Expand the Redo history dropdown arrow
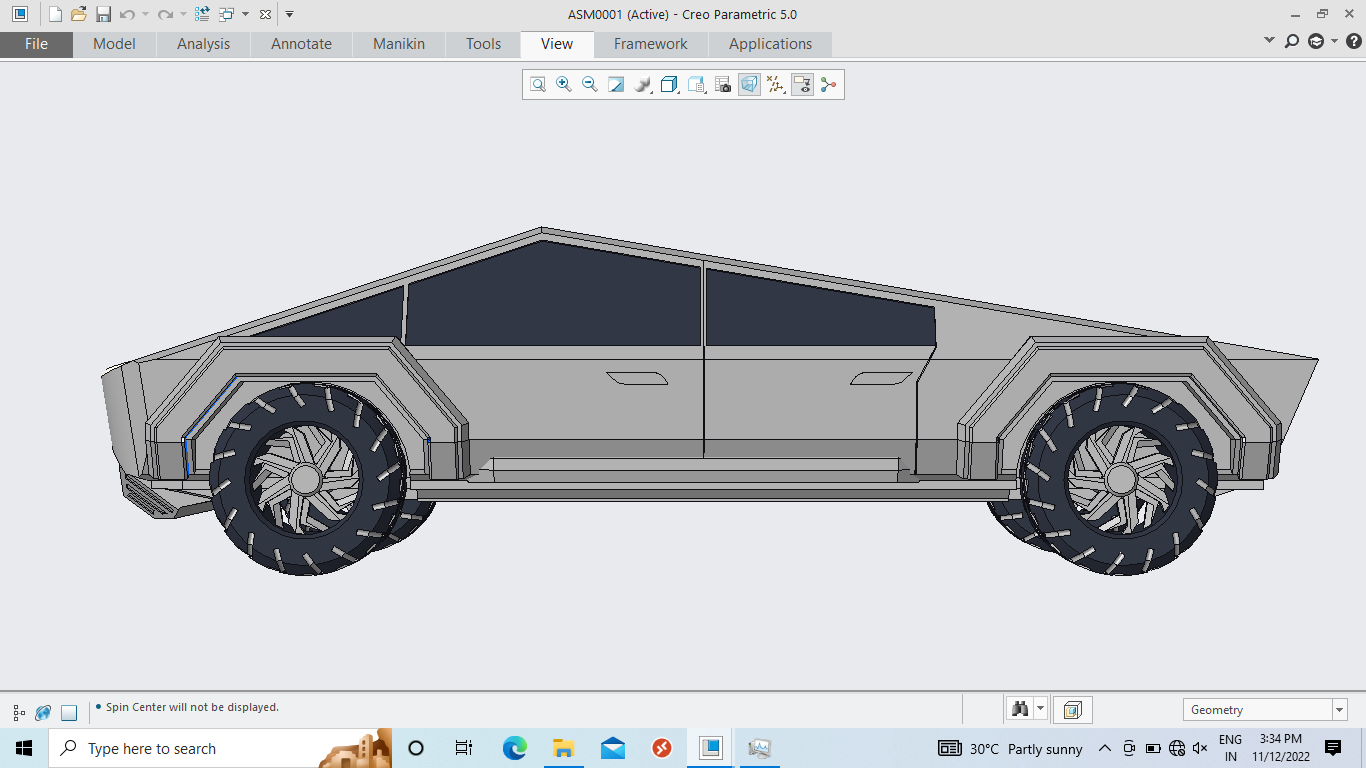Screen dimensions: 1366x768 point(183,14)
